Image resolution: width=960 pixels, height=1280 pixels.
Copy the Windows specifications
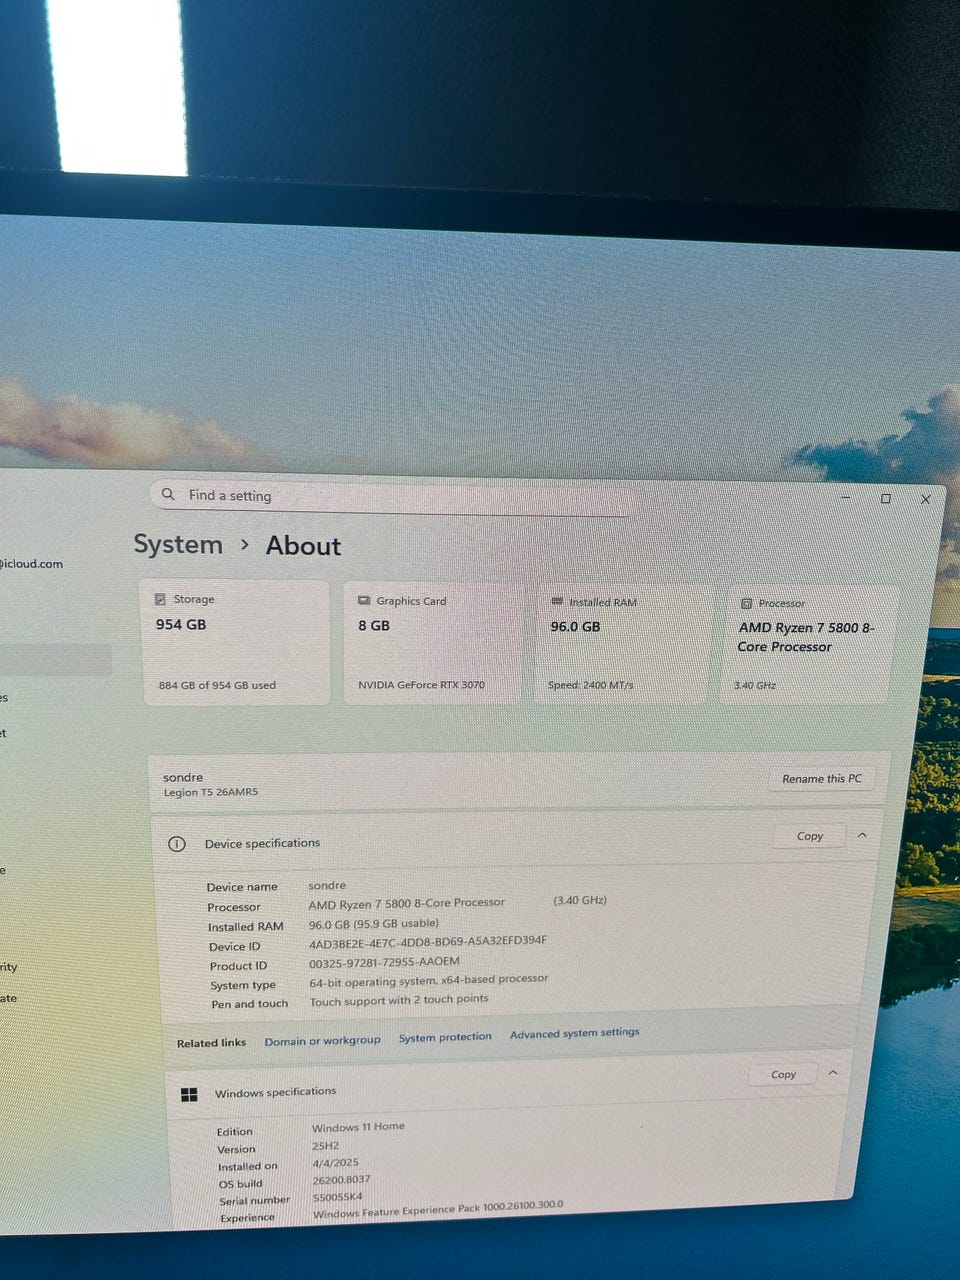click(783, 1074)
